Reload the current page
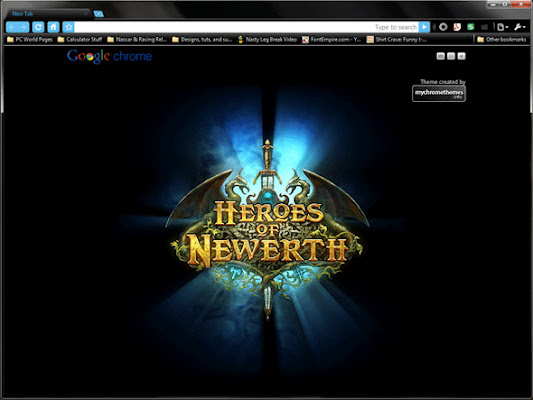 [38, 27]
